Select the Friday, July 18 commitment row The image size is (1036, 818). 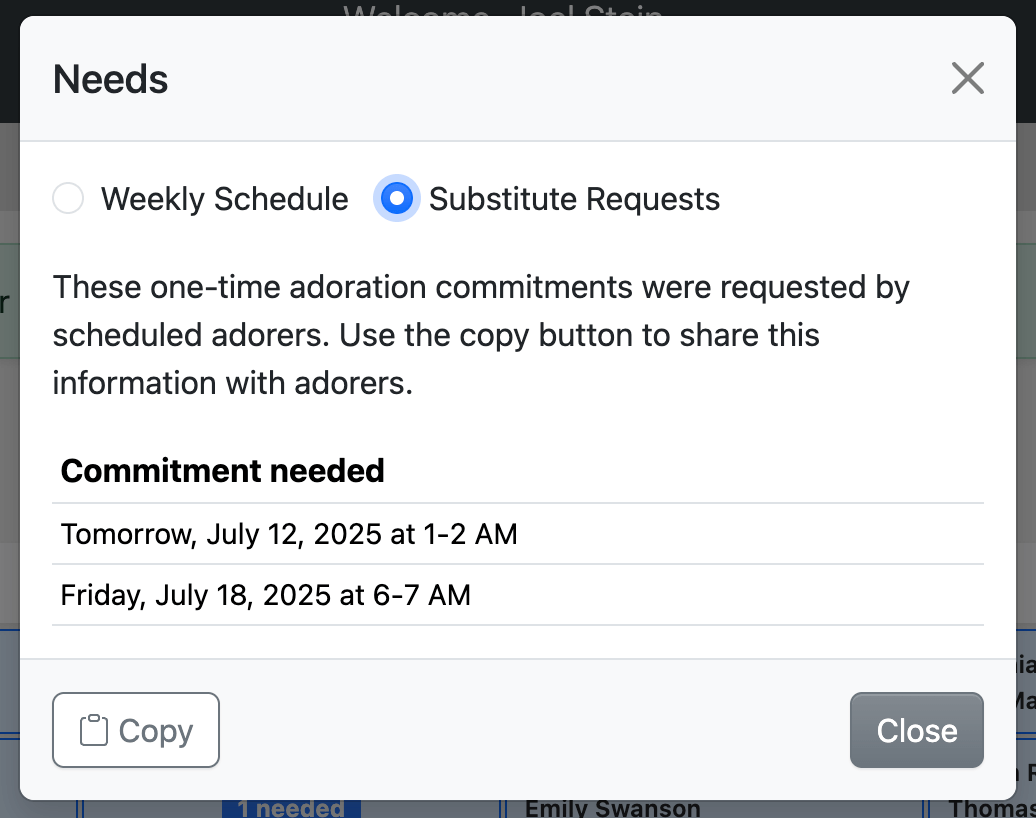point(265,595)
